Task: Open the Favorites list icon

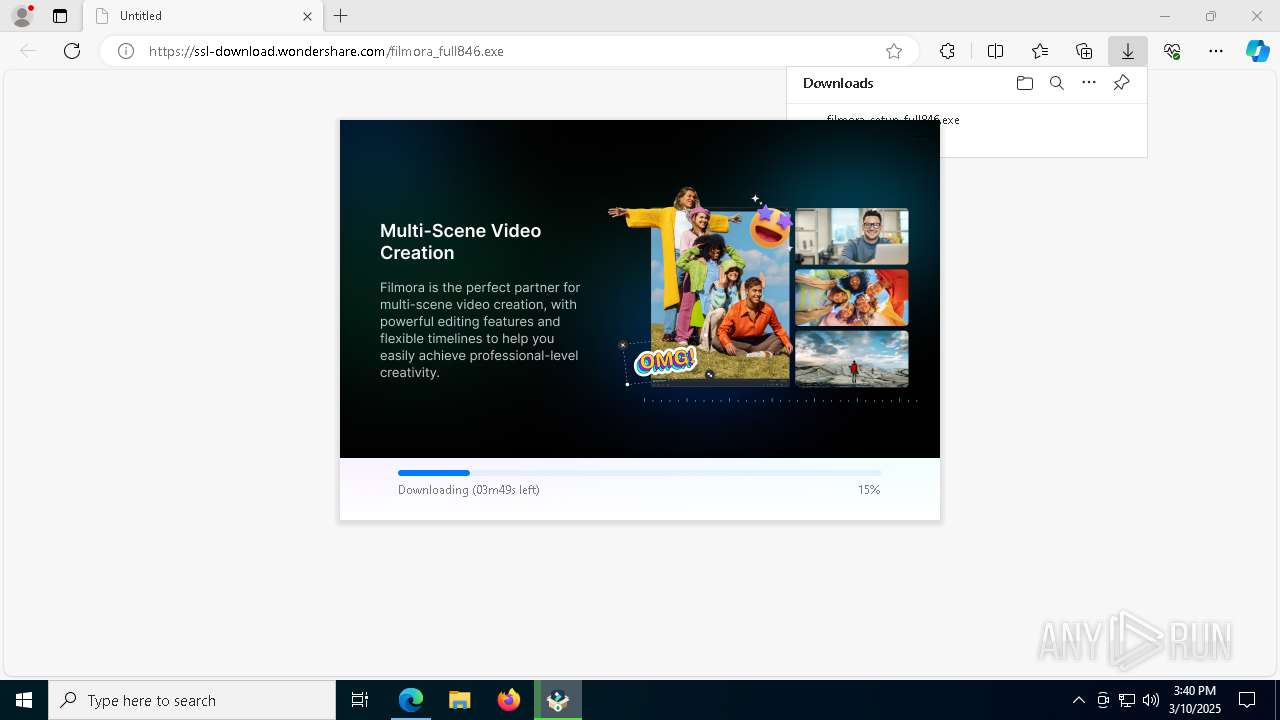Action: (1040, 51)
